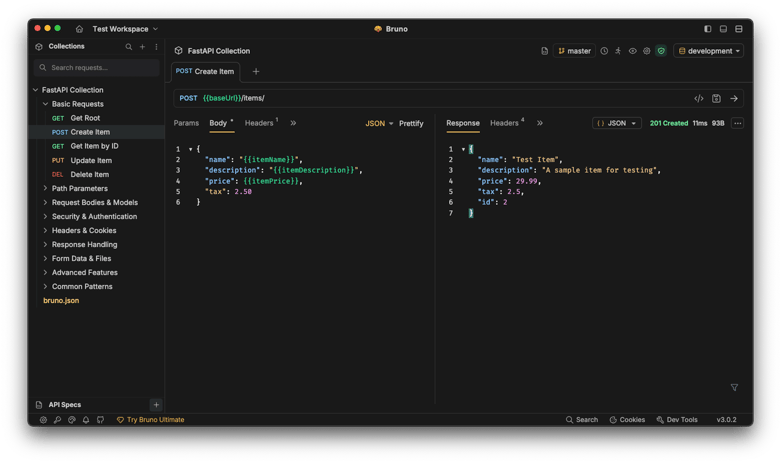Open response actions ellipsis menu
Screen dimensions: 781x463
point(738,123)
